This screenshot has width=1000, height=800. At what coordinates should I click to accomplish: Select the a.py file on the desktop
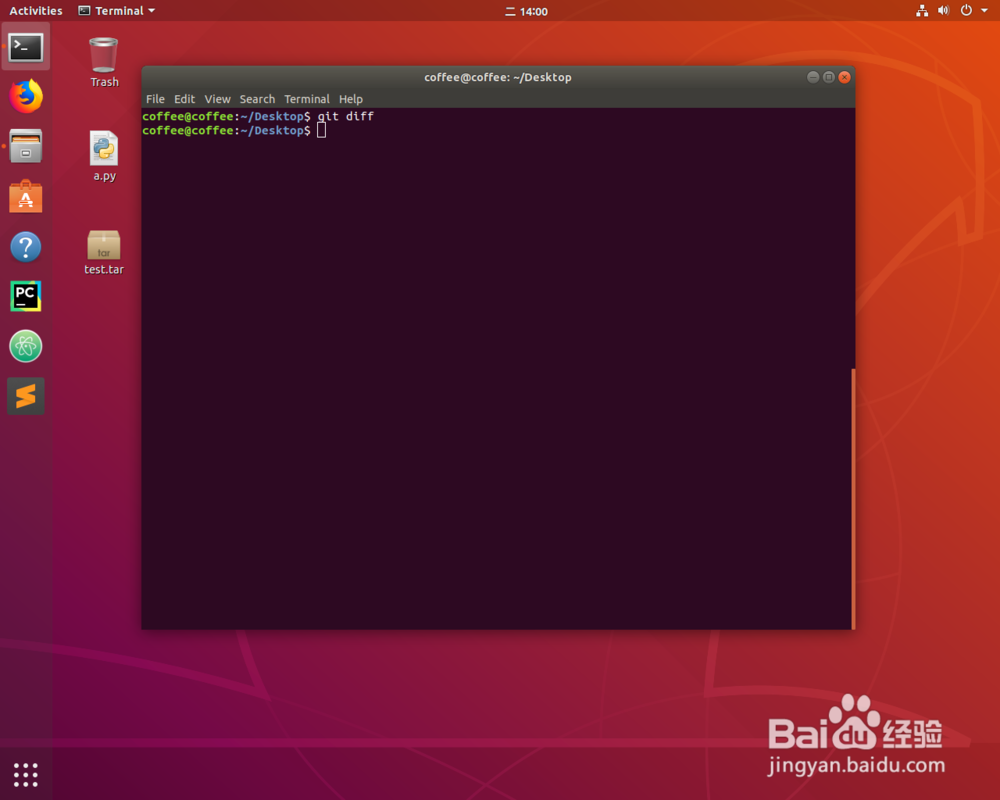pos(104,156)
